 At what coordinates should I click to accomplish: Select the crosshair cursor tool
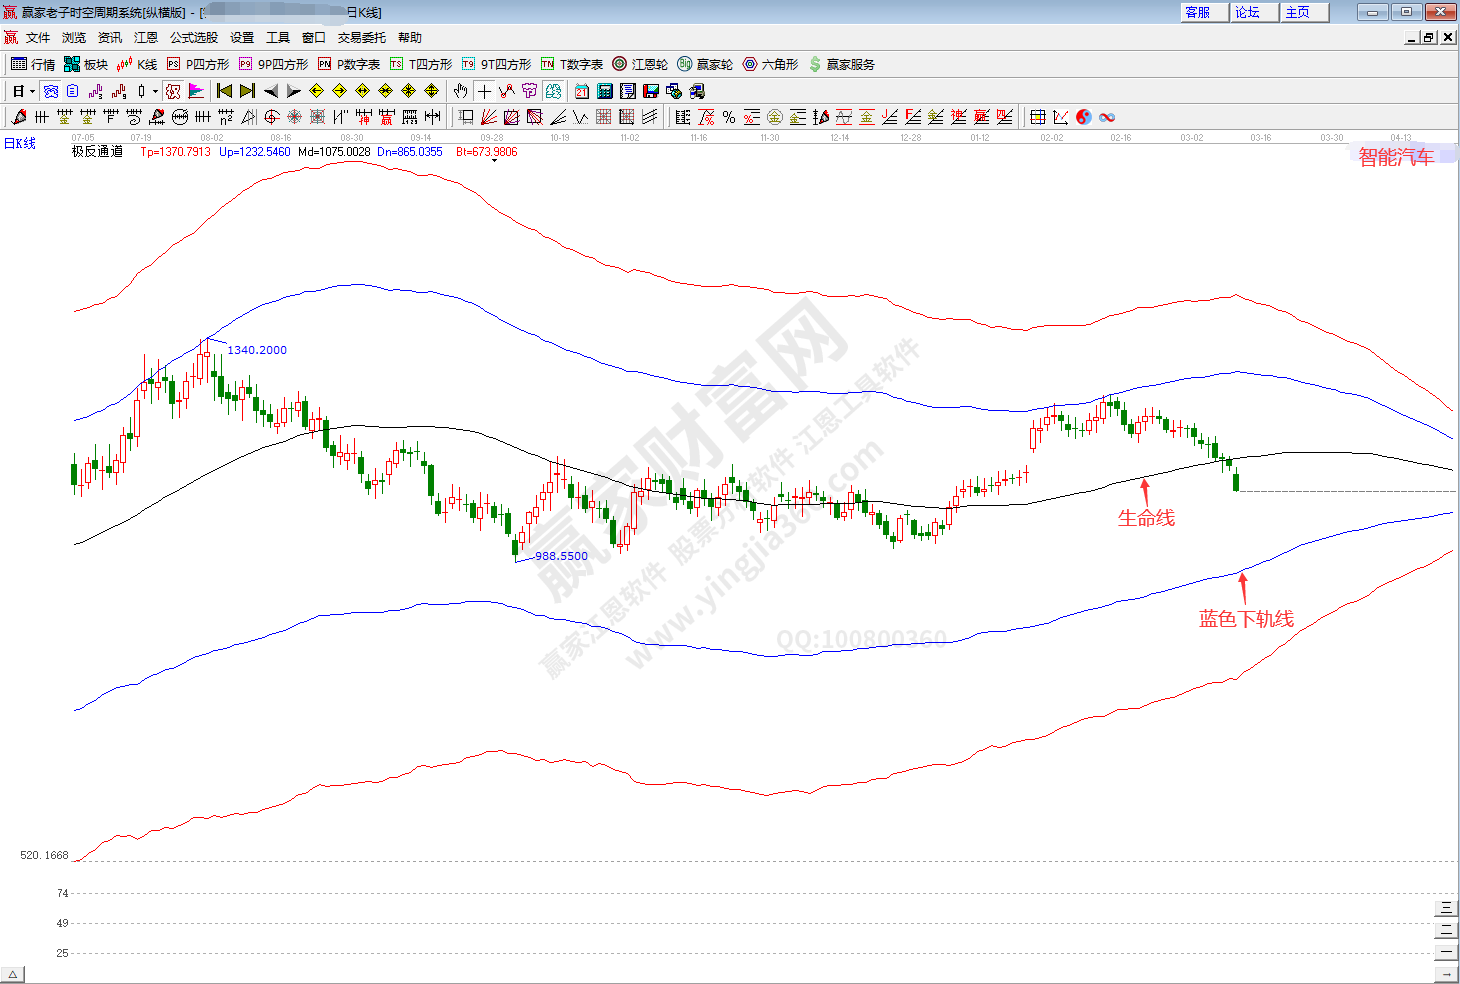click(x=484, y=91)
